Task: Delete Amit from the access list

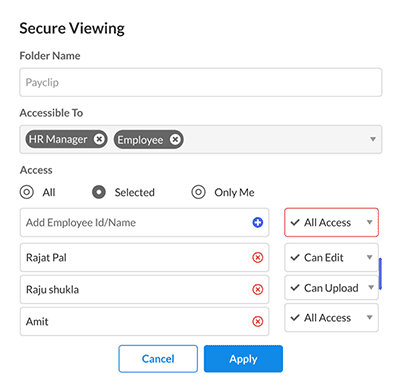Action: click(x=258, y=321)
